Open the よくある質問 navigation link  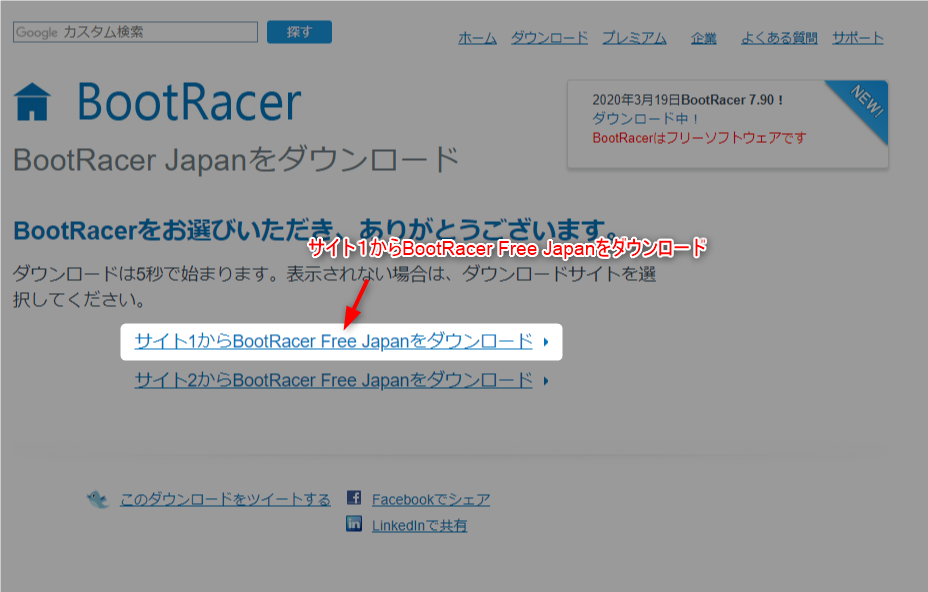[779, 38]
